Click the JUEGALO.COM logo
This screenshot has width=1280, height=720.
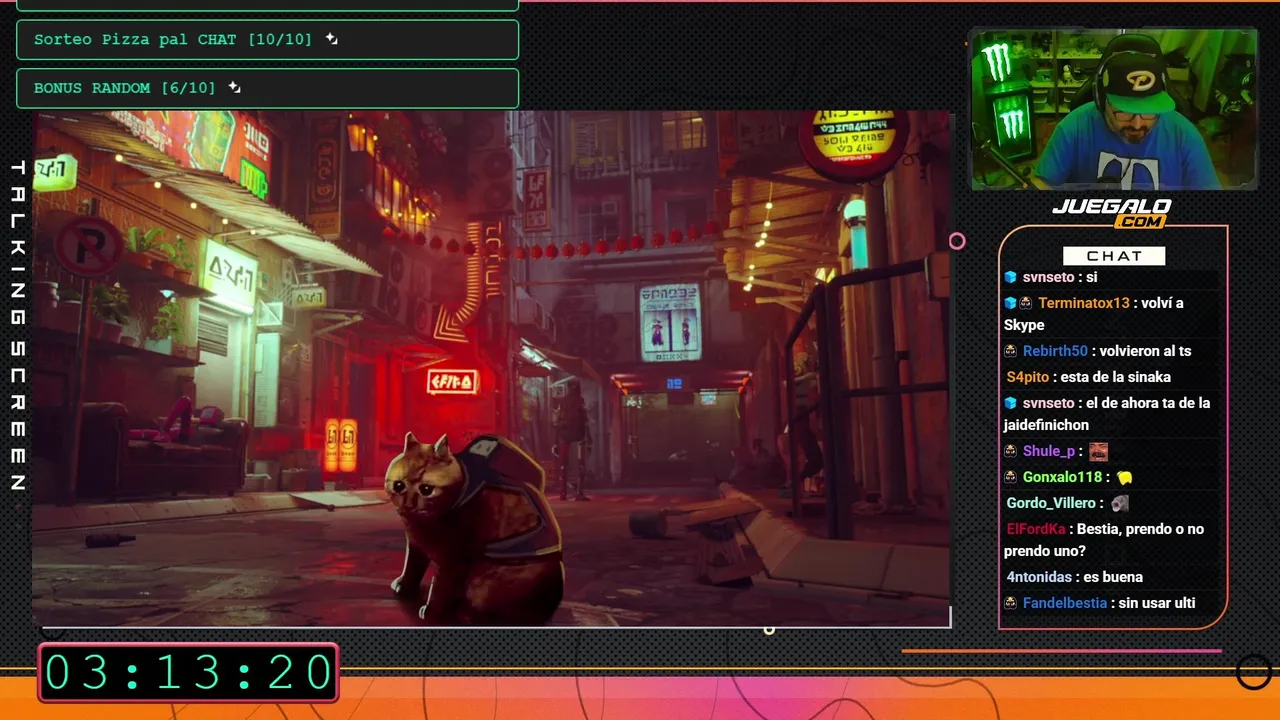tap(1112, 212)
